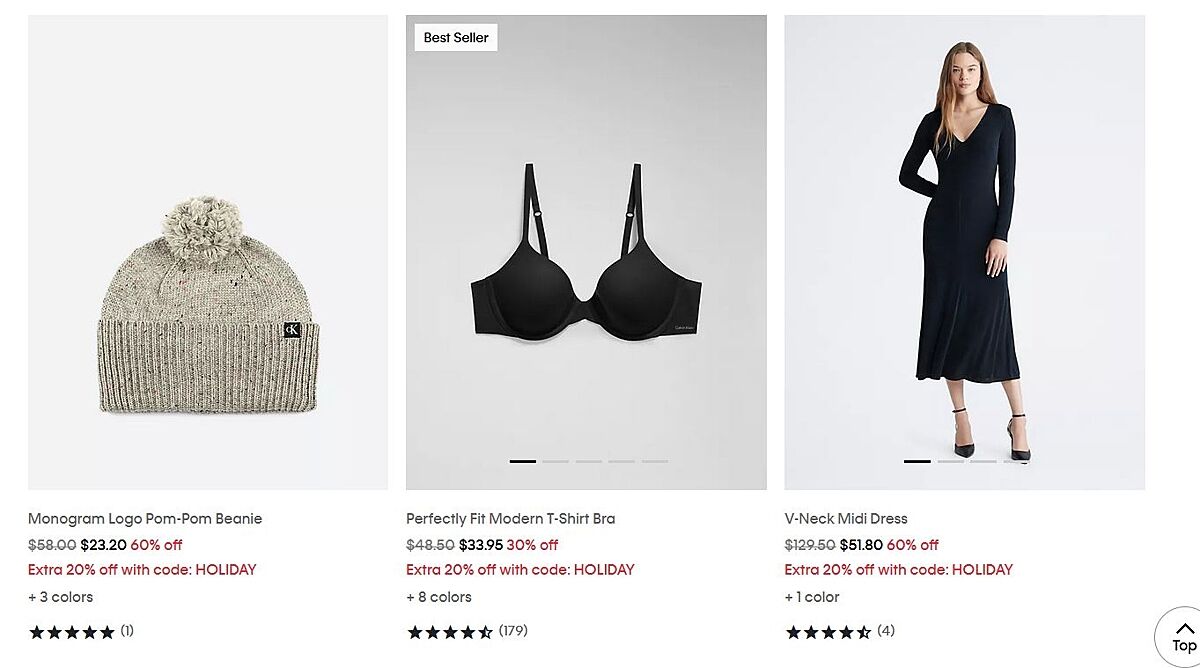This screenshot has width=1200, height=668.
Task: Click the beanie's five-star rating
Action: 72,632
